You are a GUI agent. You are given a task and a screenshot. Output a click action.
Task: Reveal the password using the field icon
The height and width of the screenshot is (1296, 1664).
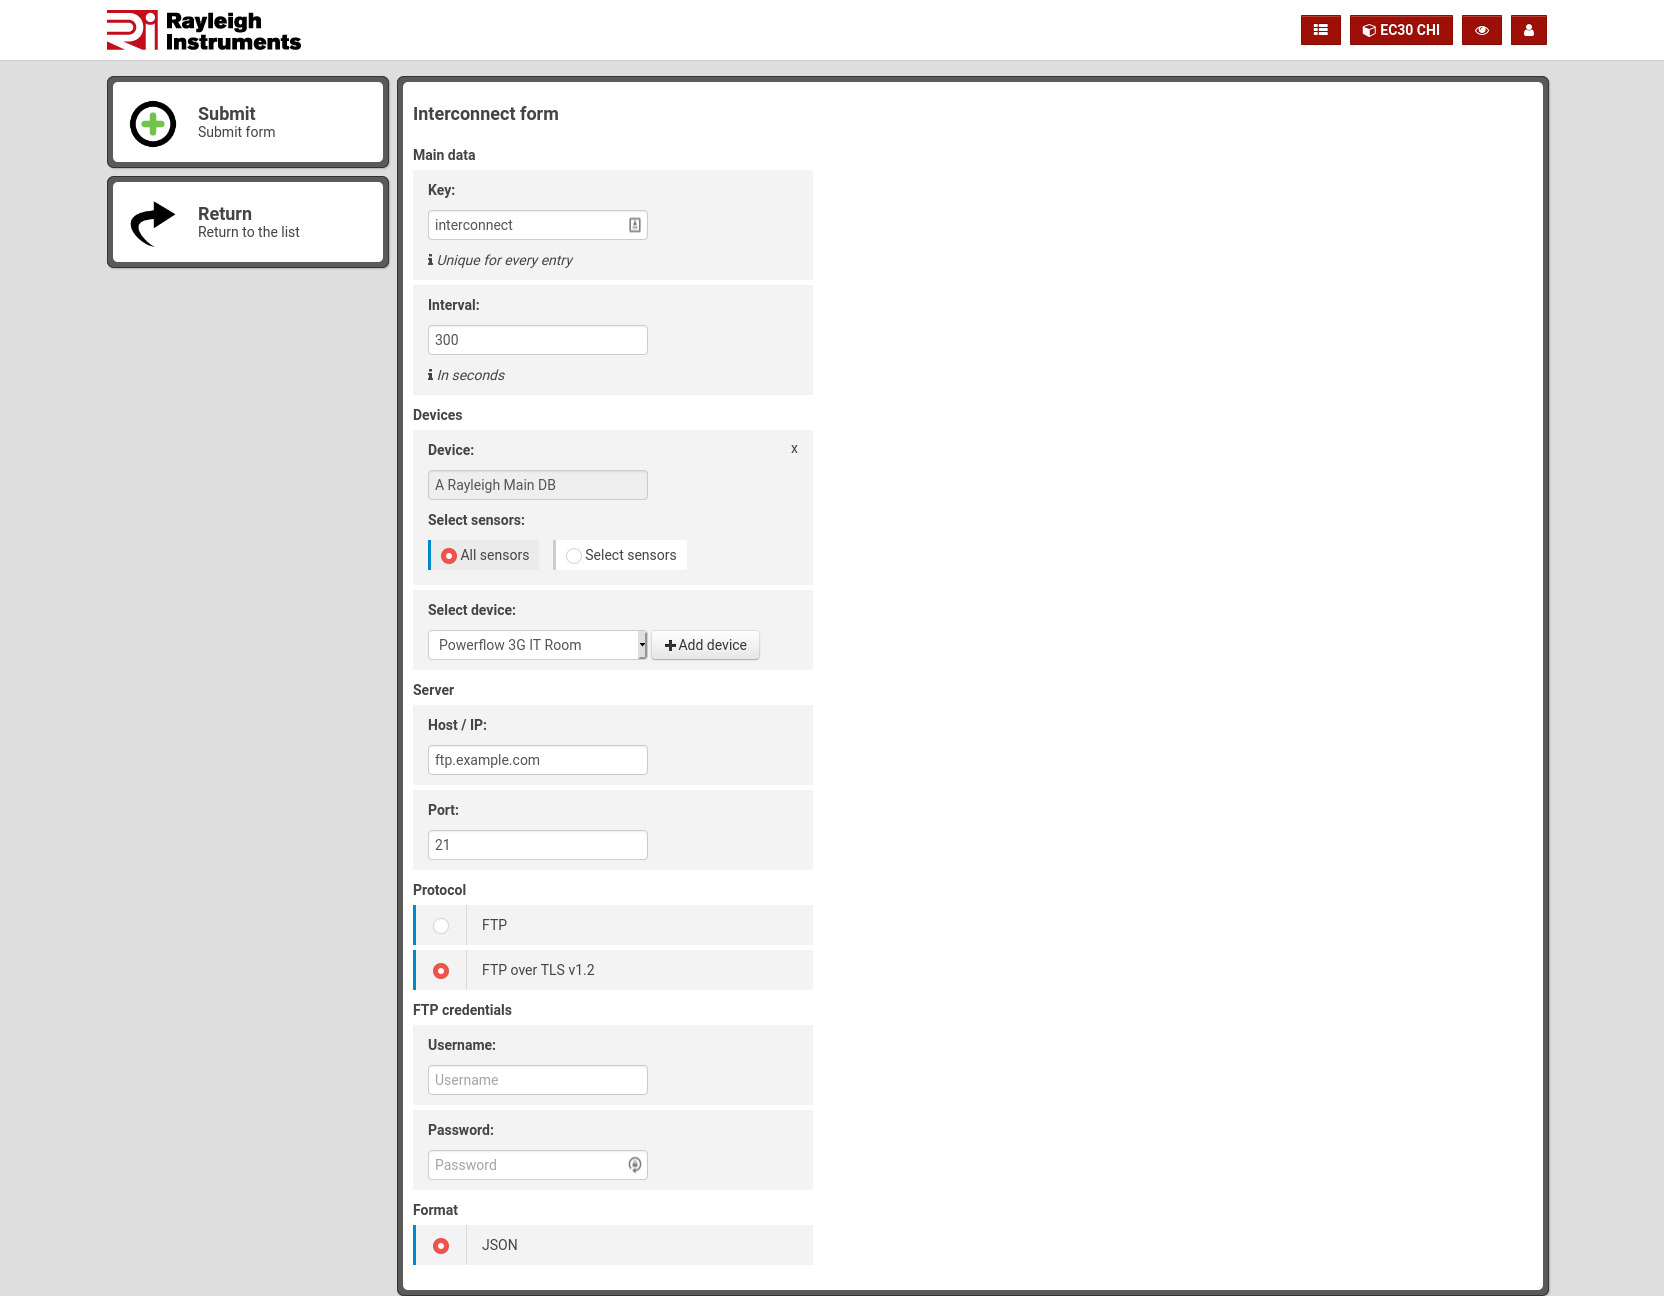635,1165
